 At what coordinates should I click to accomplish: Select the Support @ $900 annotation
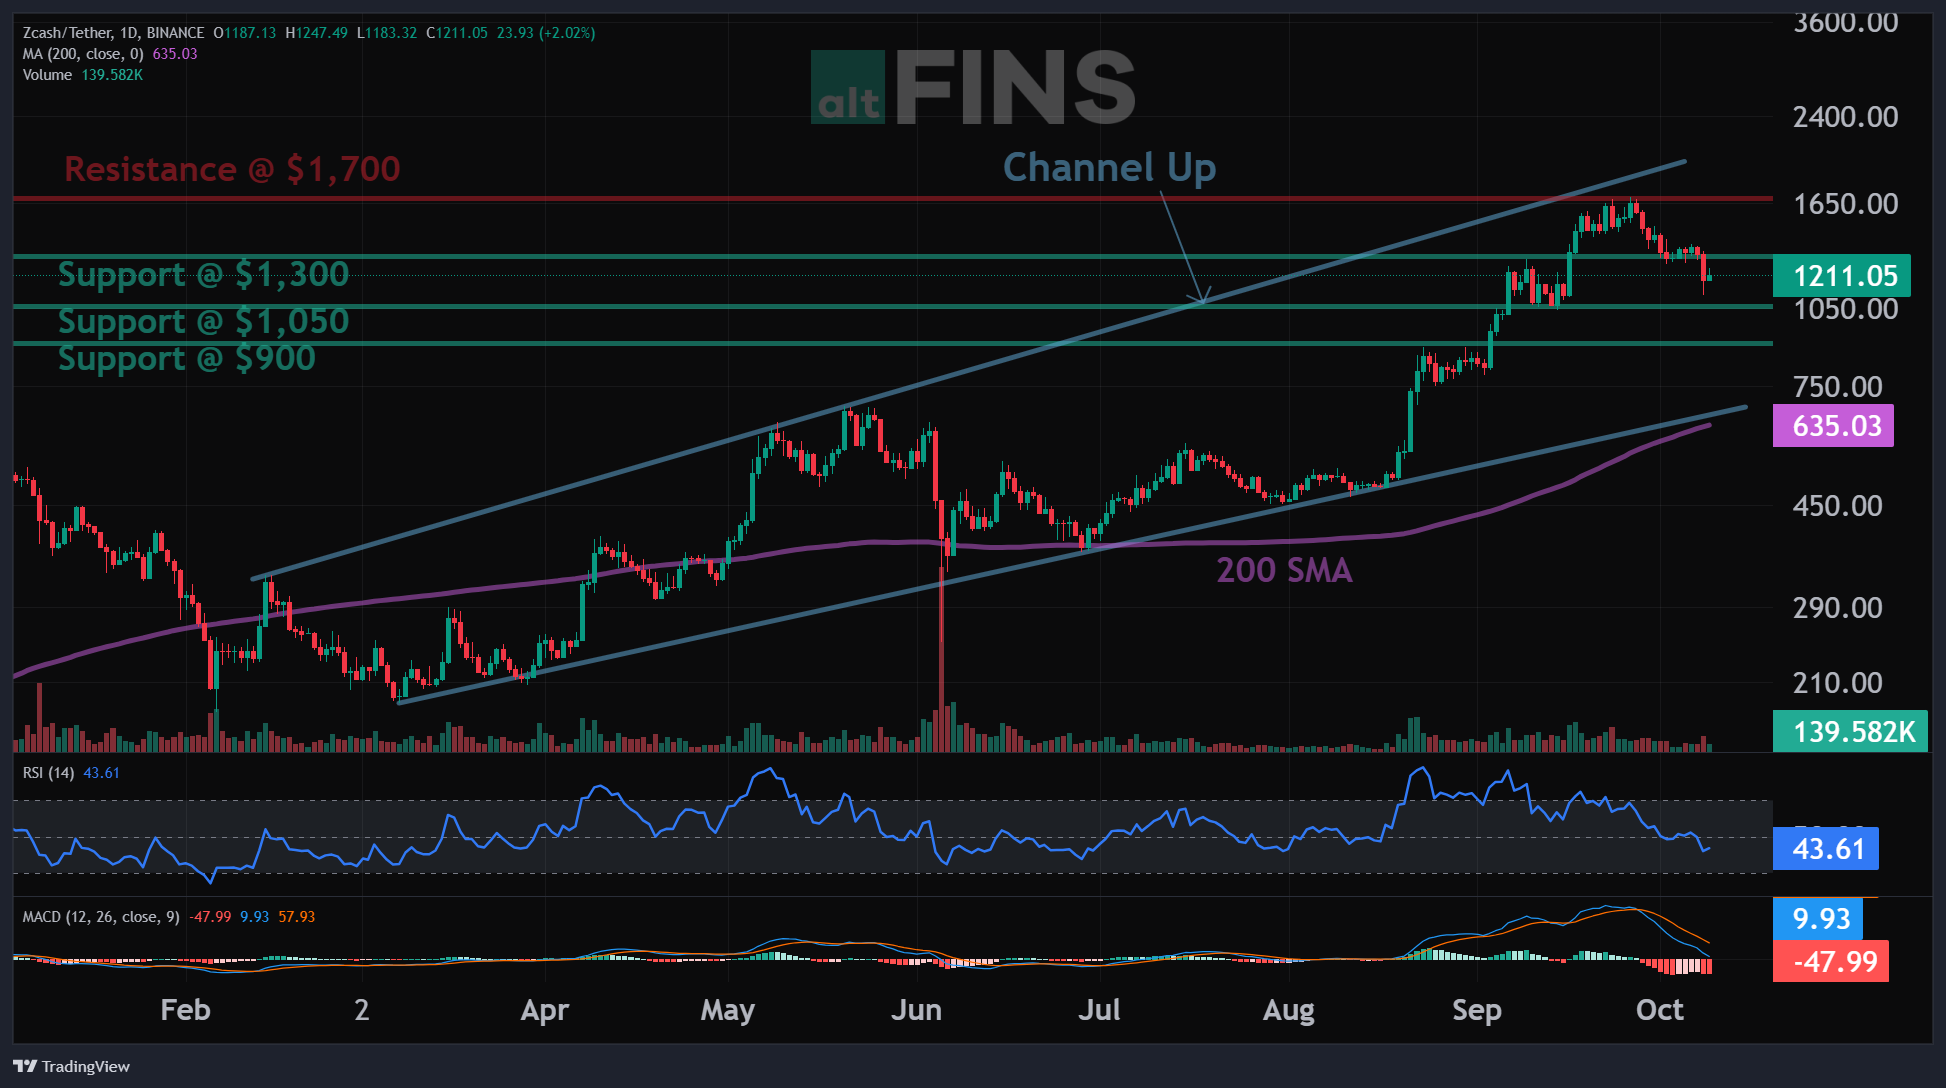pos(187,358)
